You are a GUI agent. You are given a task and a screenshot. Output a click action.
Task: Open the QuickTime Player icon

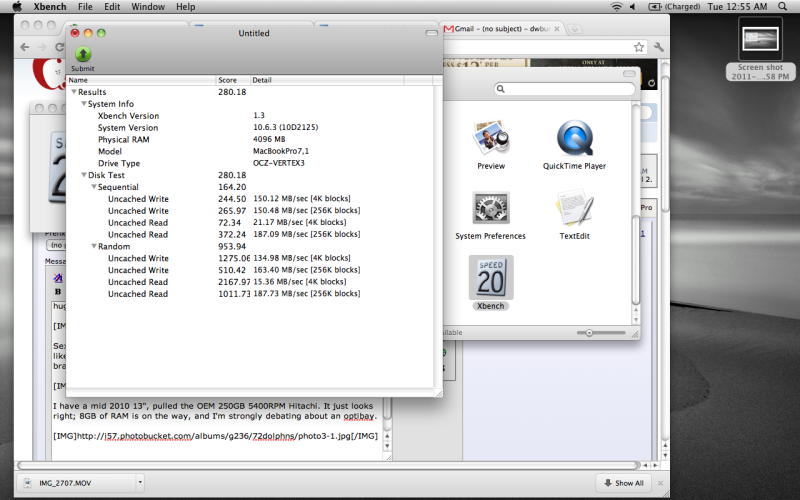pyautogui.click(x=574, y=138)
